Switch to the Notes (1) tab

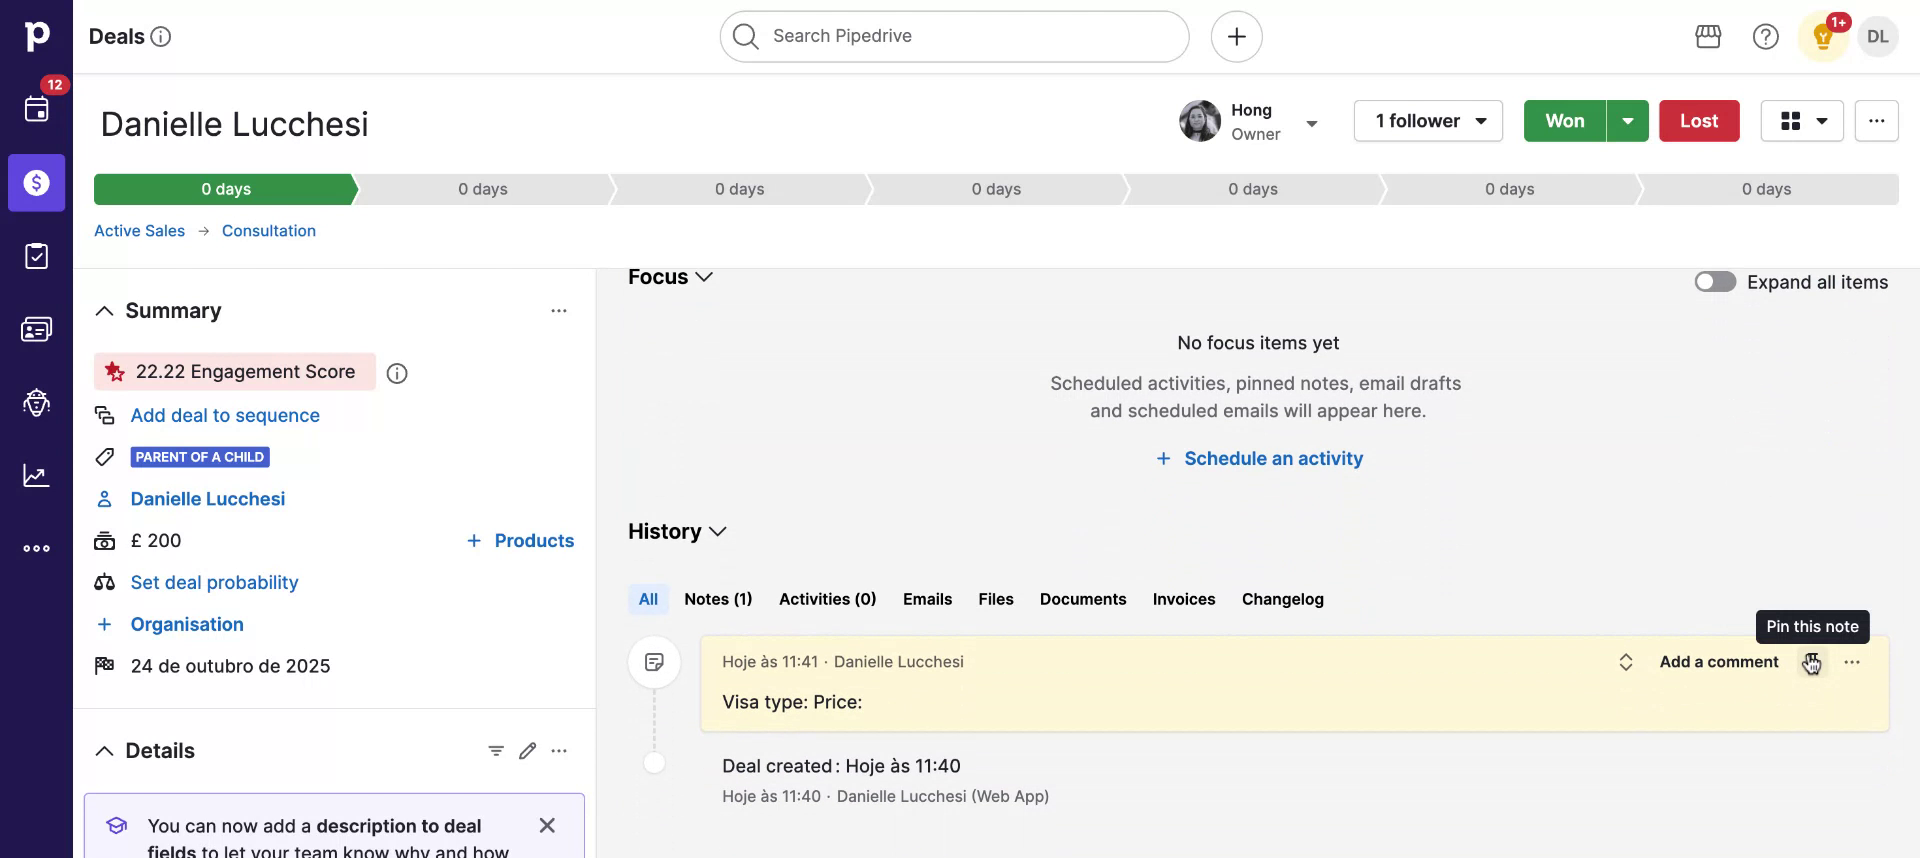pos(718,599)
